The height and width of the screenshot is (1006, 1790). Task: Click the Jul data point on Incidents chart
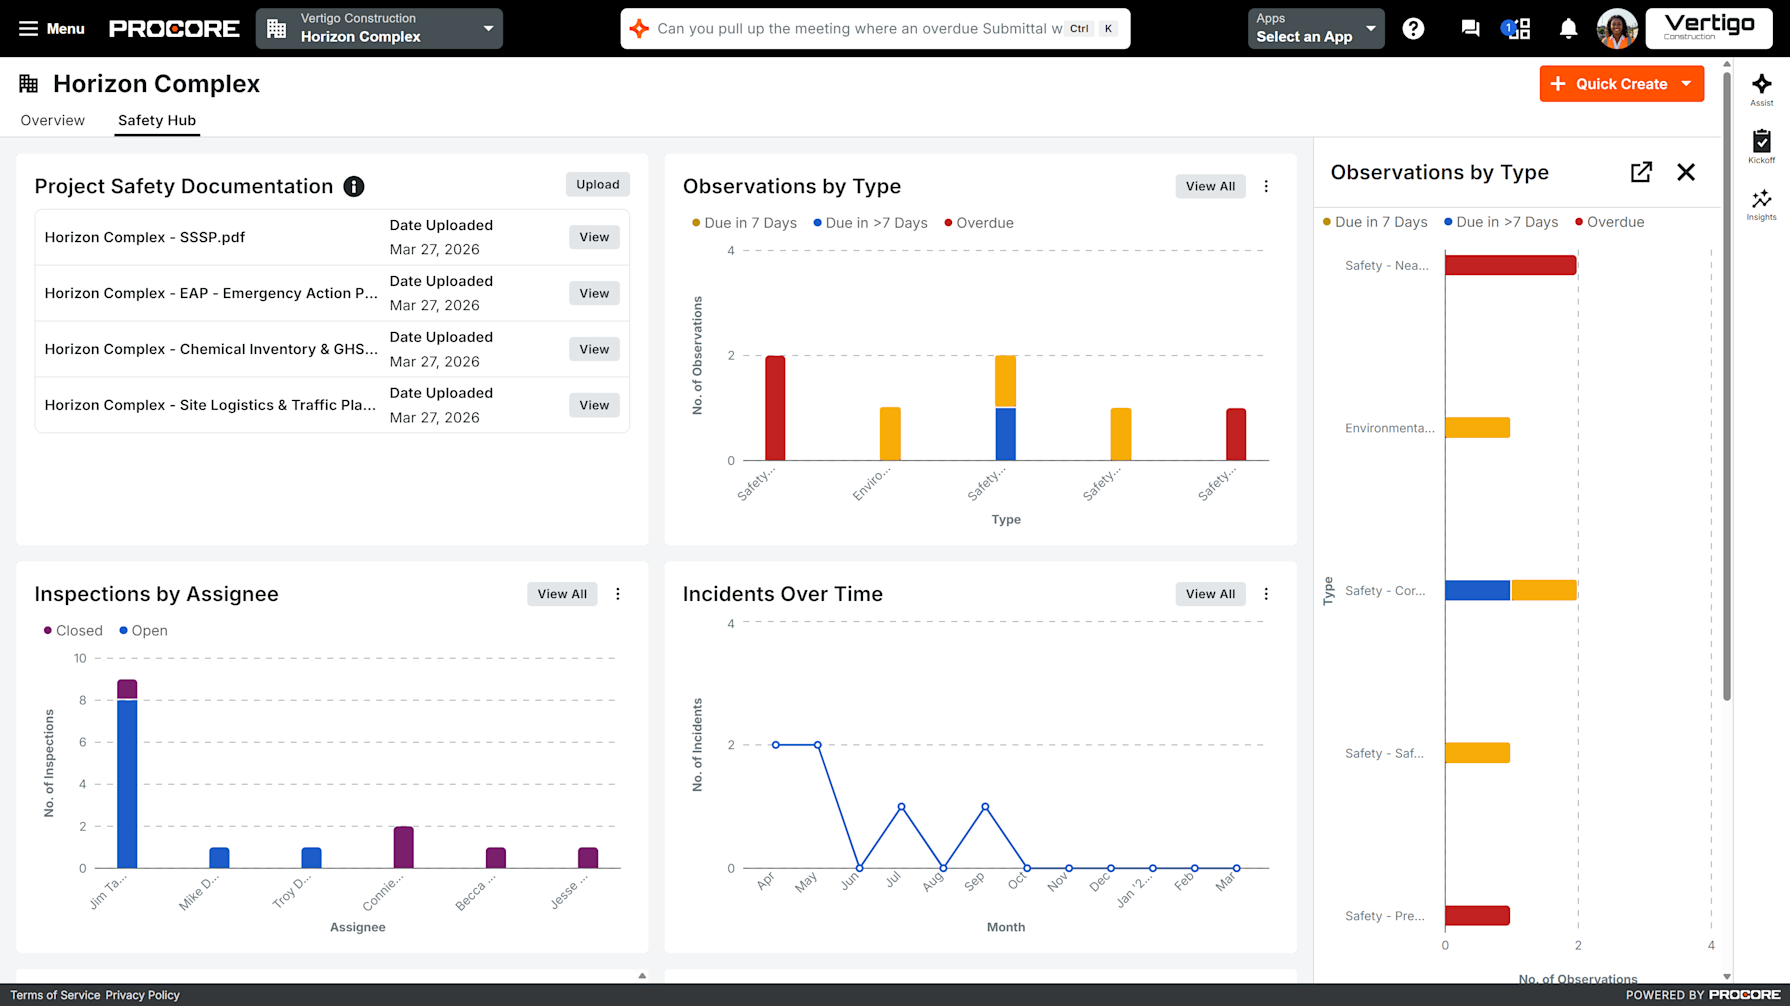902,807
